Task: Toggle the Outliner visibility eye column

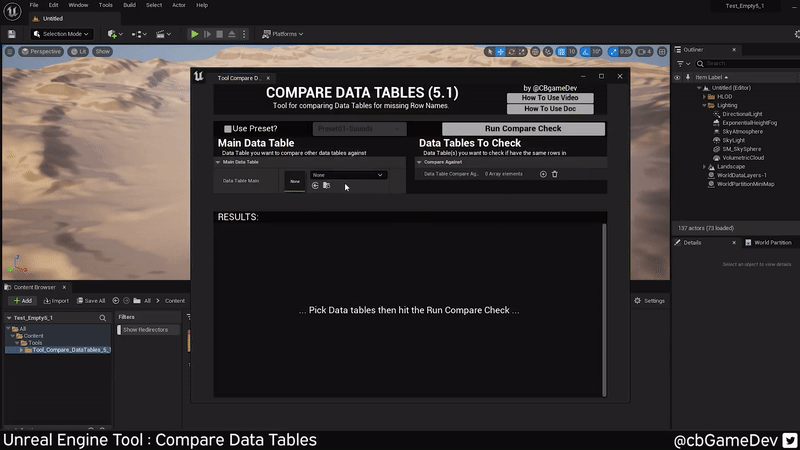Action: tap(677, 77)
